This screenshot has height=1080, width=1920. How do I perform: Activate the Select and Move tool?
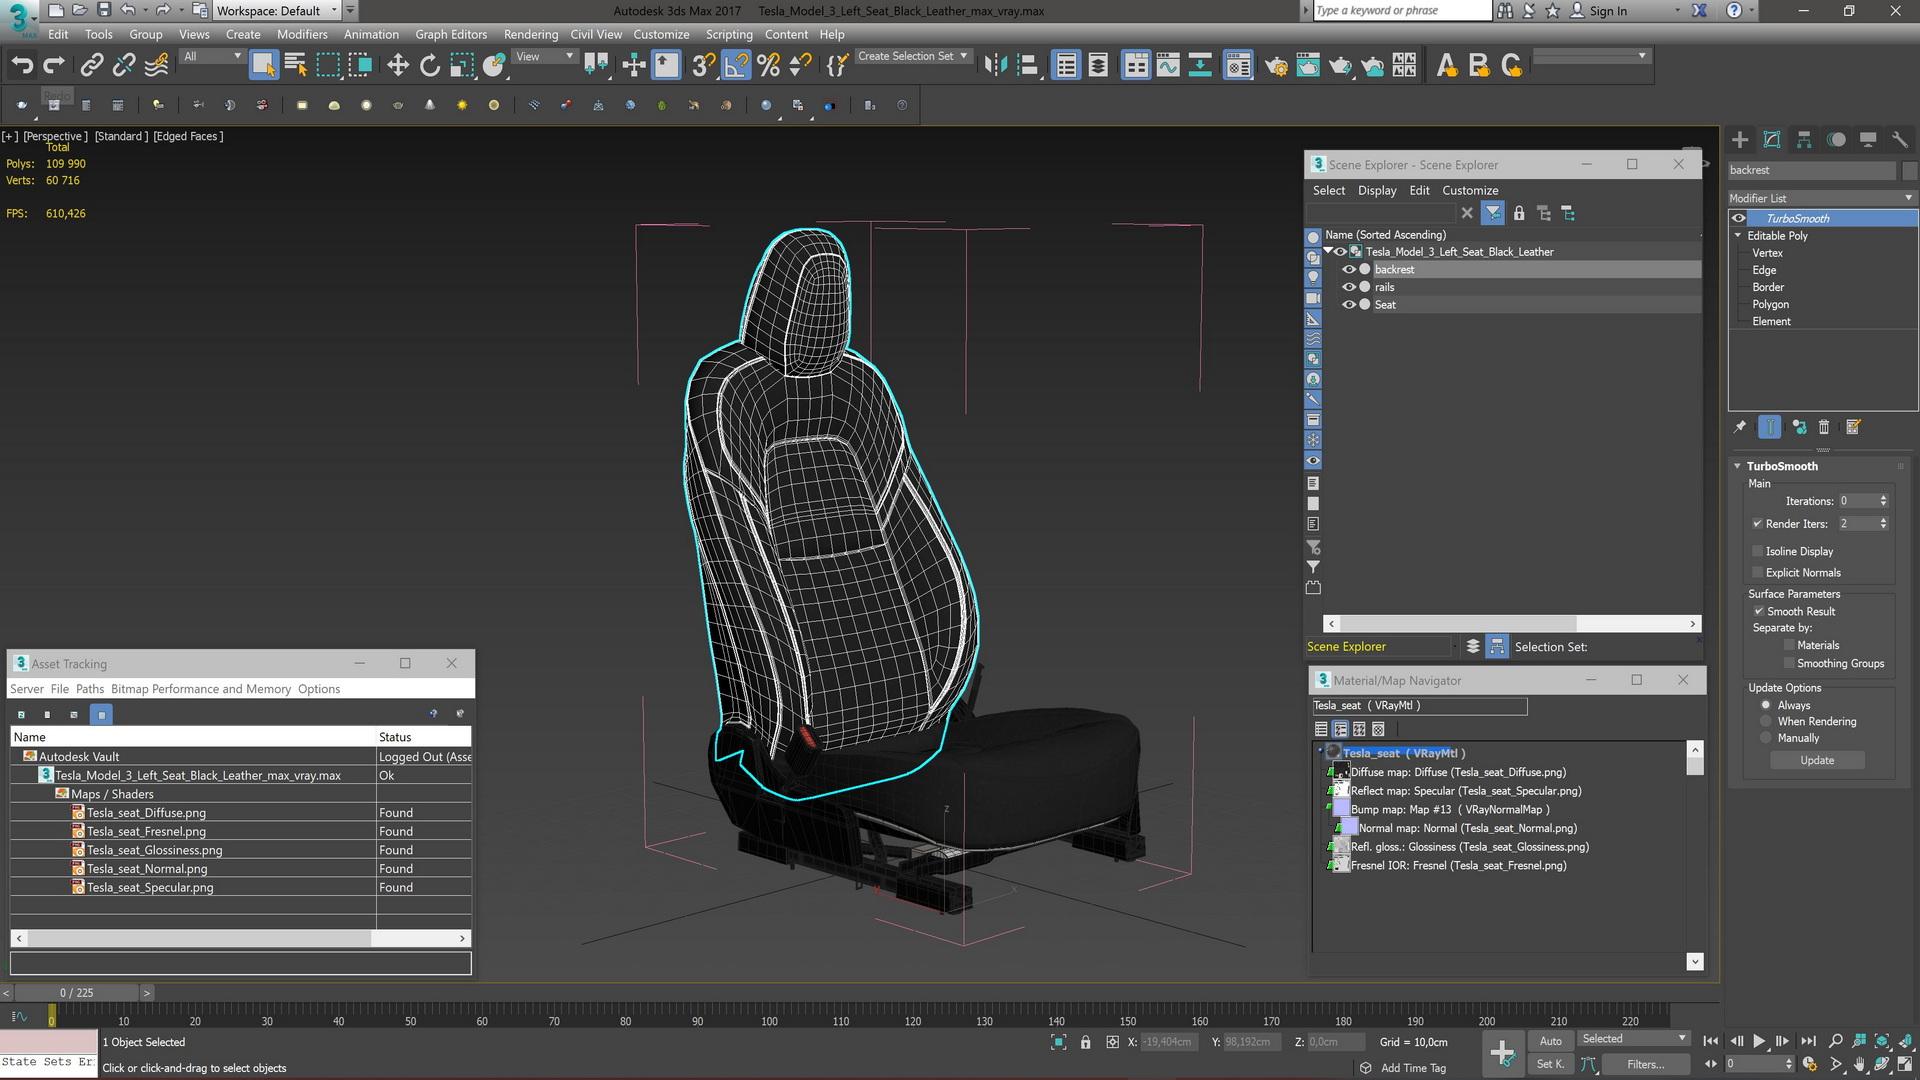pos(398,66)
